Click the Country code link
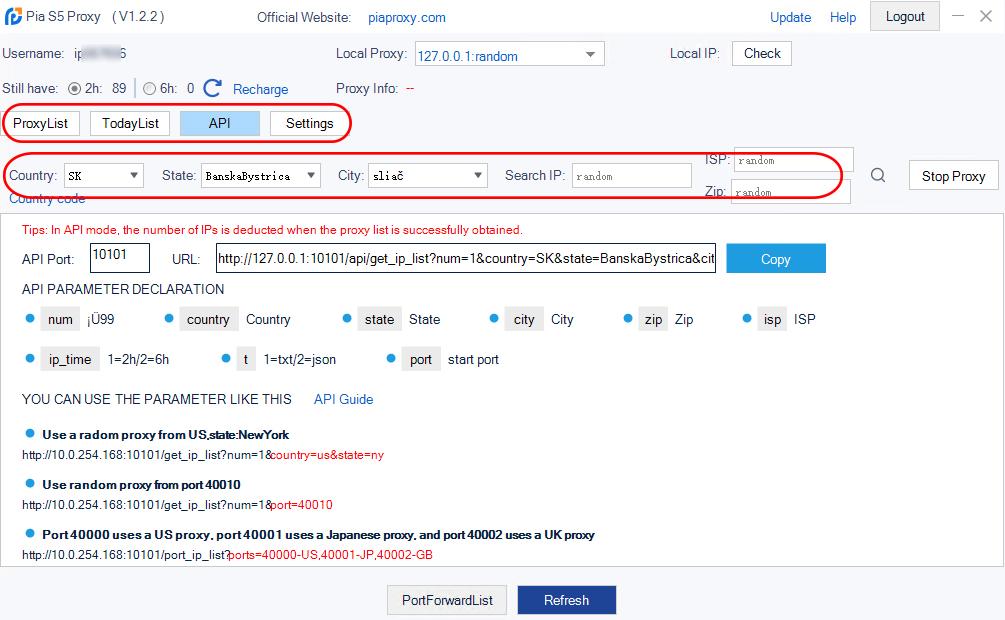This screenshot has width=1005, height=620. pyautogui.click(x=47, y=198)
